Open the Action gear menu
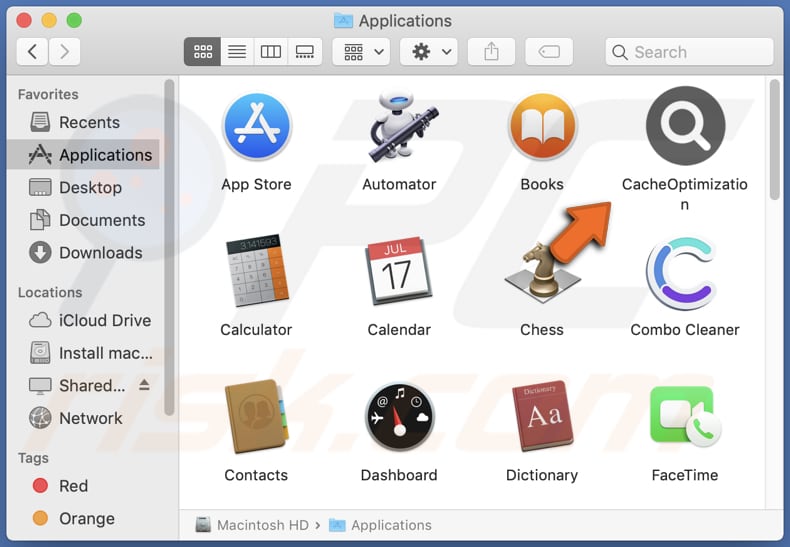The image size is (790, 547). point(429,51)
